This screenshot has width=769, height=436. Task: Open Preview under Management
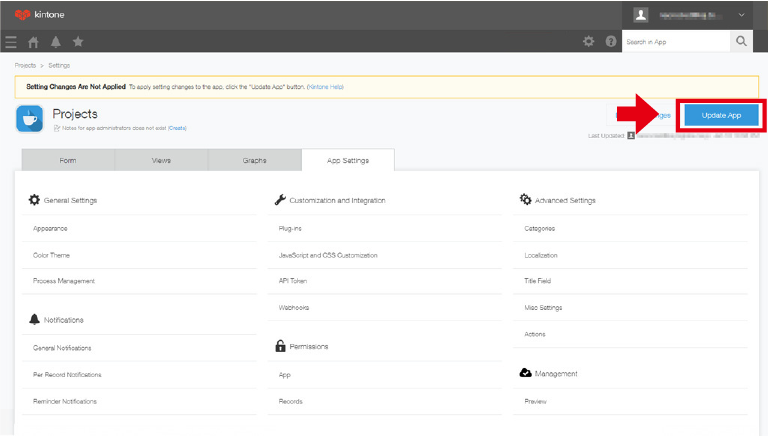(535, 401)
